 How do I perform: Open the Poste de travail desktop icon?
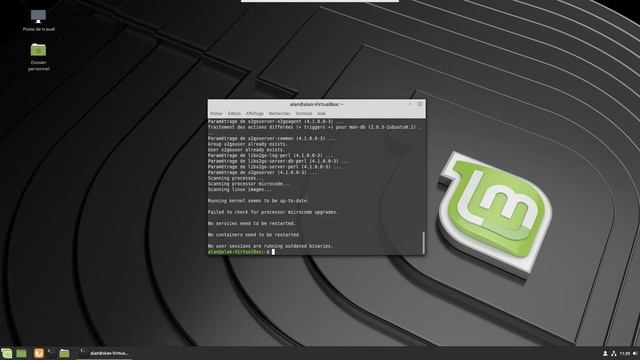pos(38,20)
